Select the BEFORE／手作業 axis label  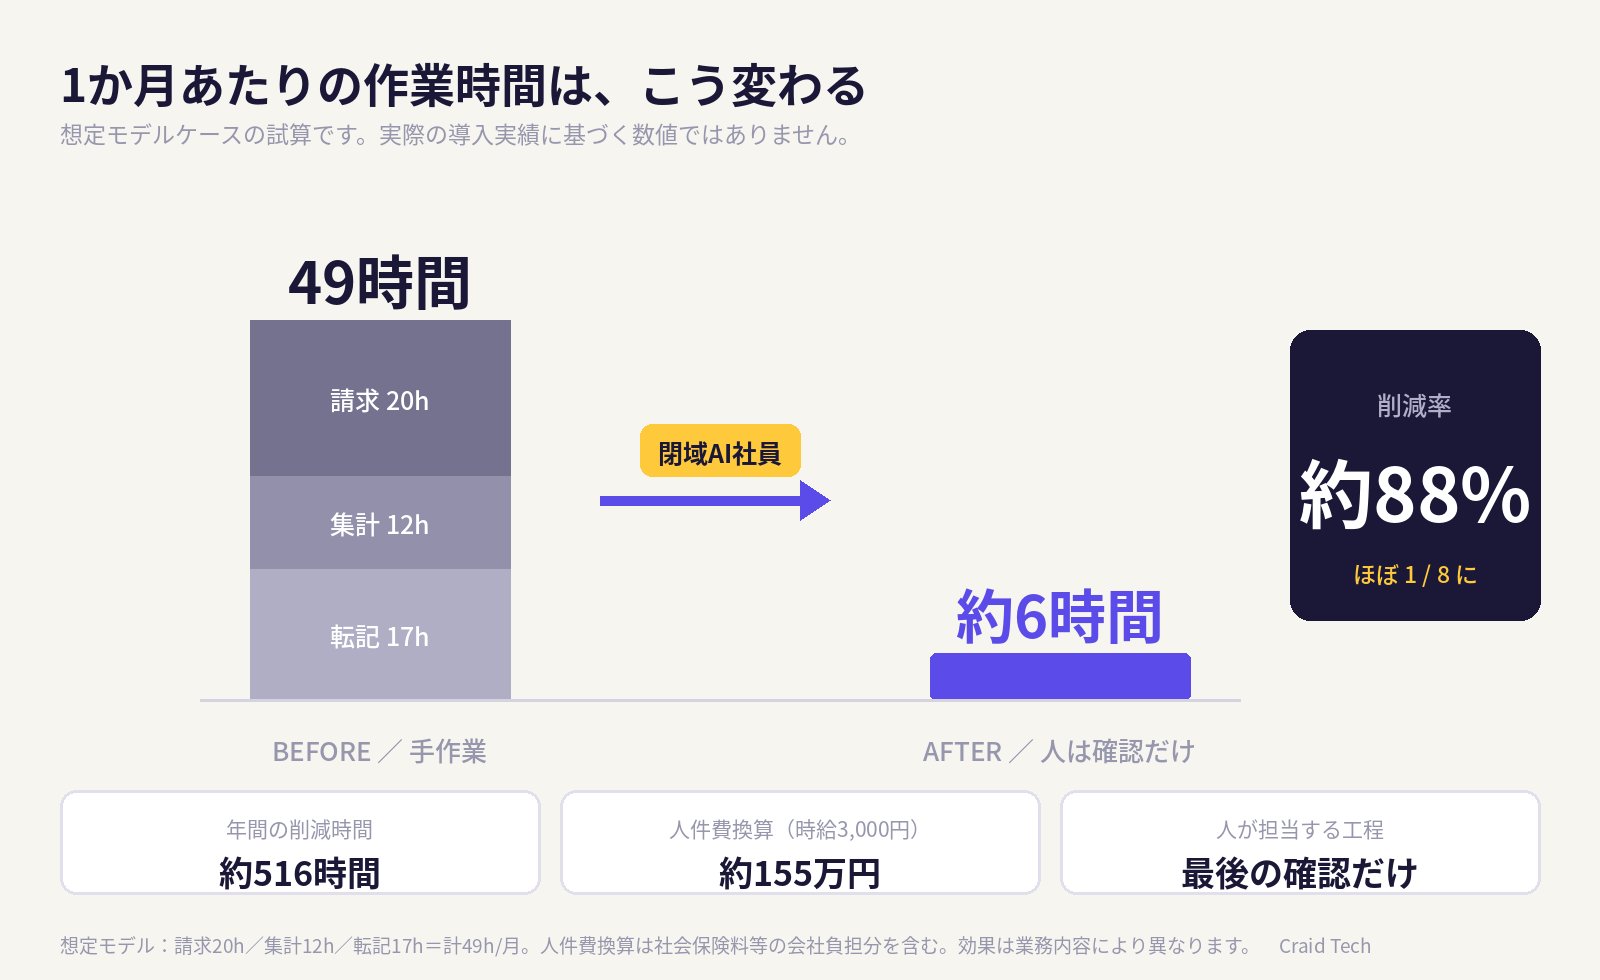pyautogui.click(x=380, y=752)
